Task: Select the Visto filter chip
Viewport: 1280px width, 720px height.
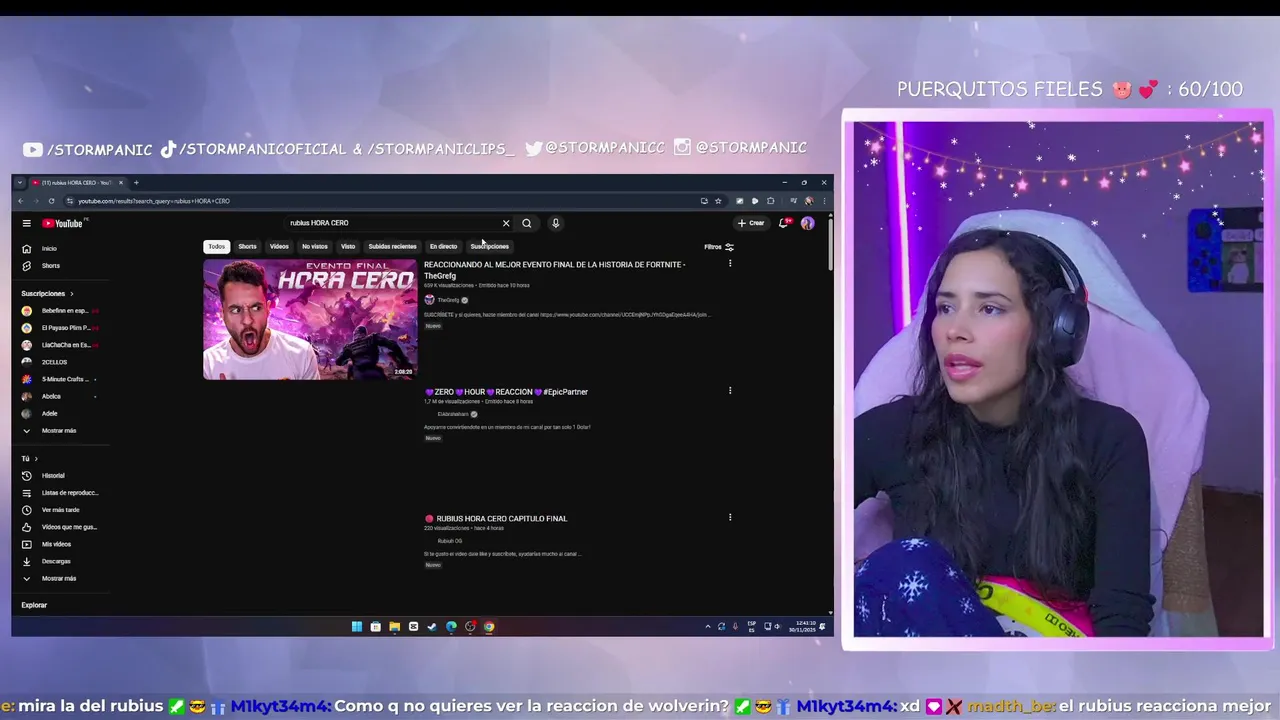Action: point(348,247)
